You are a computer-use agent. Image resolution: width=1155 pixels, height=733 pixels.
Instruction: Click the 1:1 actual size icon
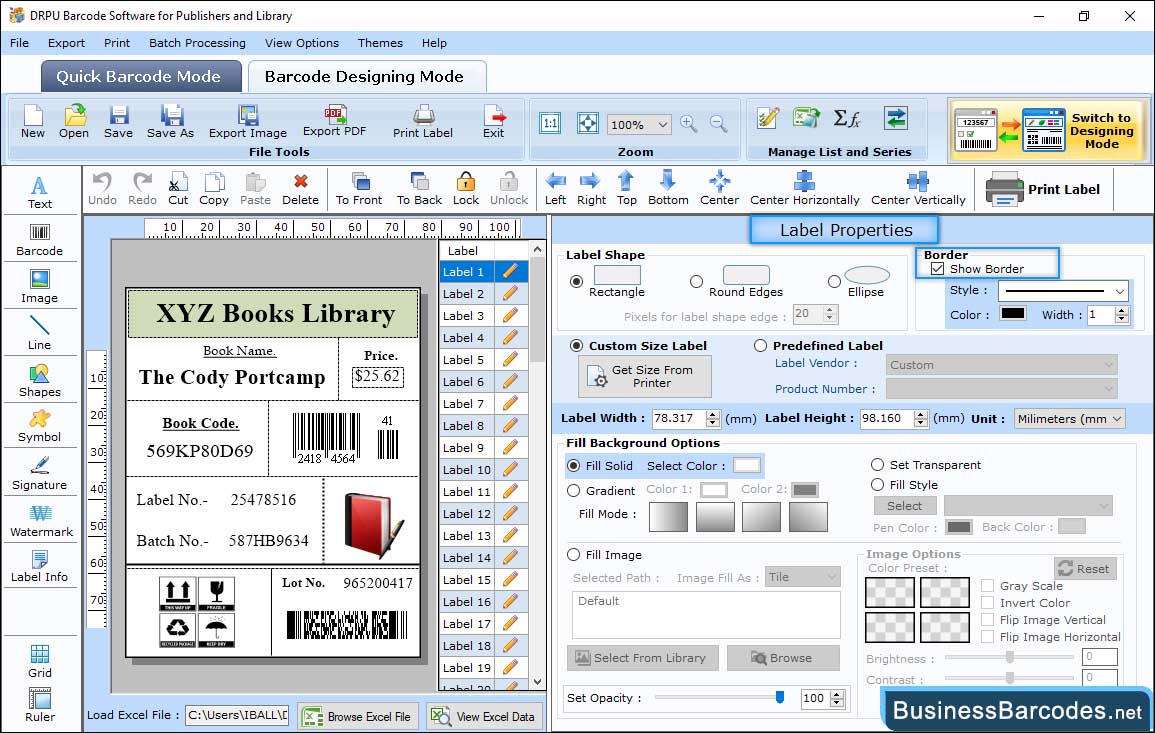click(x=550, y=124)
